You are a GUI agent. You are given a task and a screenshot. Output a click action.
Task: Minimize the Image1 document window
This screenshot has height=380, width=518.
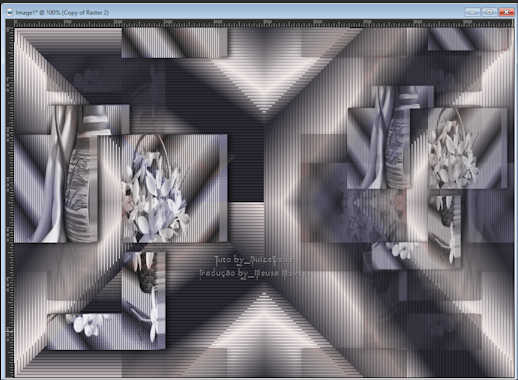pyautogui.click(x=472, y=12)
